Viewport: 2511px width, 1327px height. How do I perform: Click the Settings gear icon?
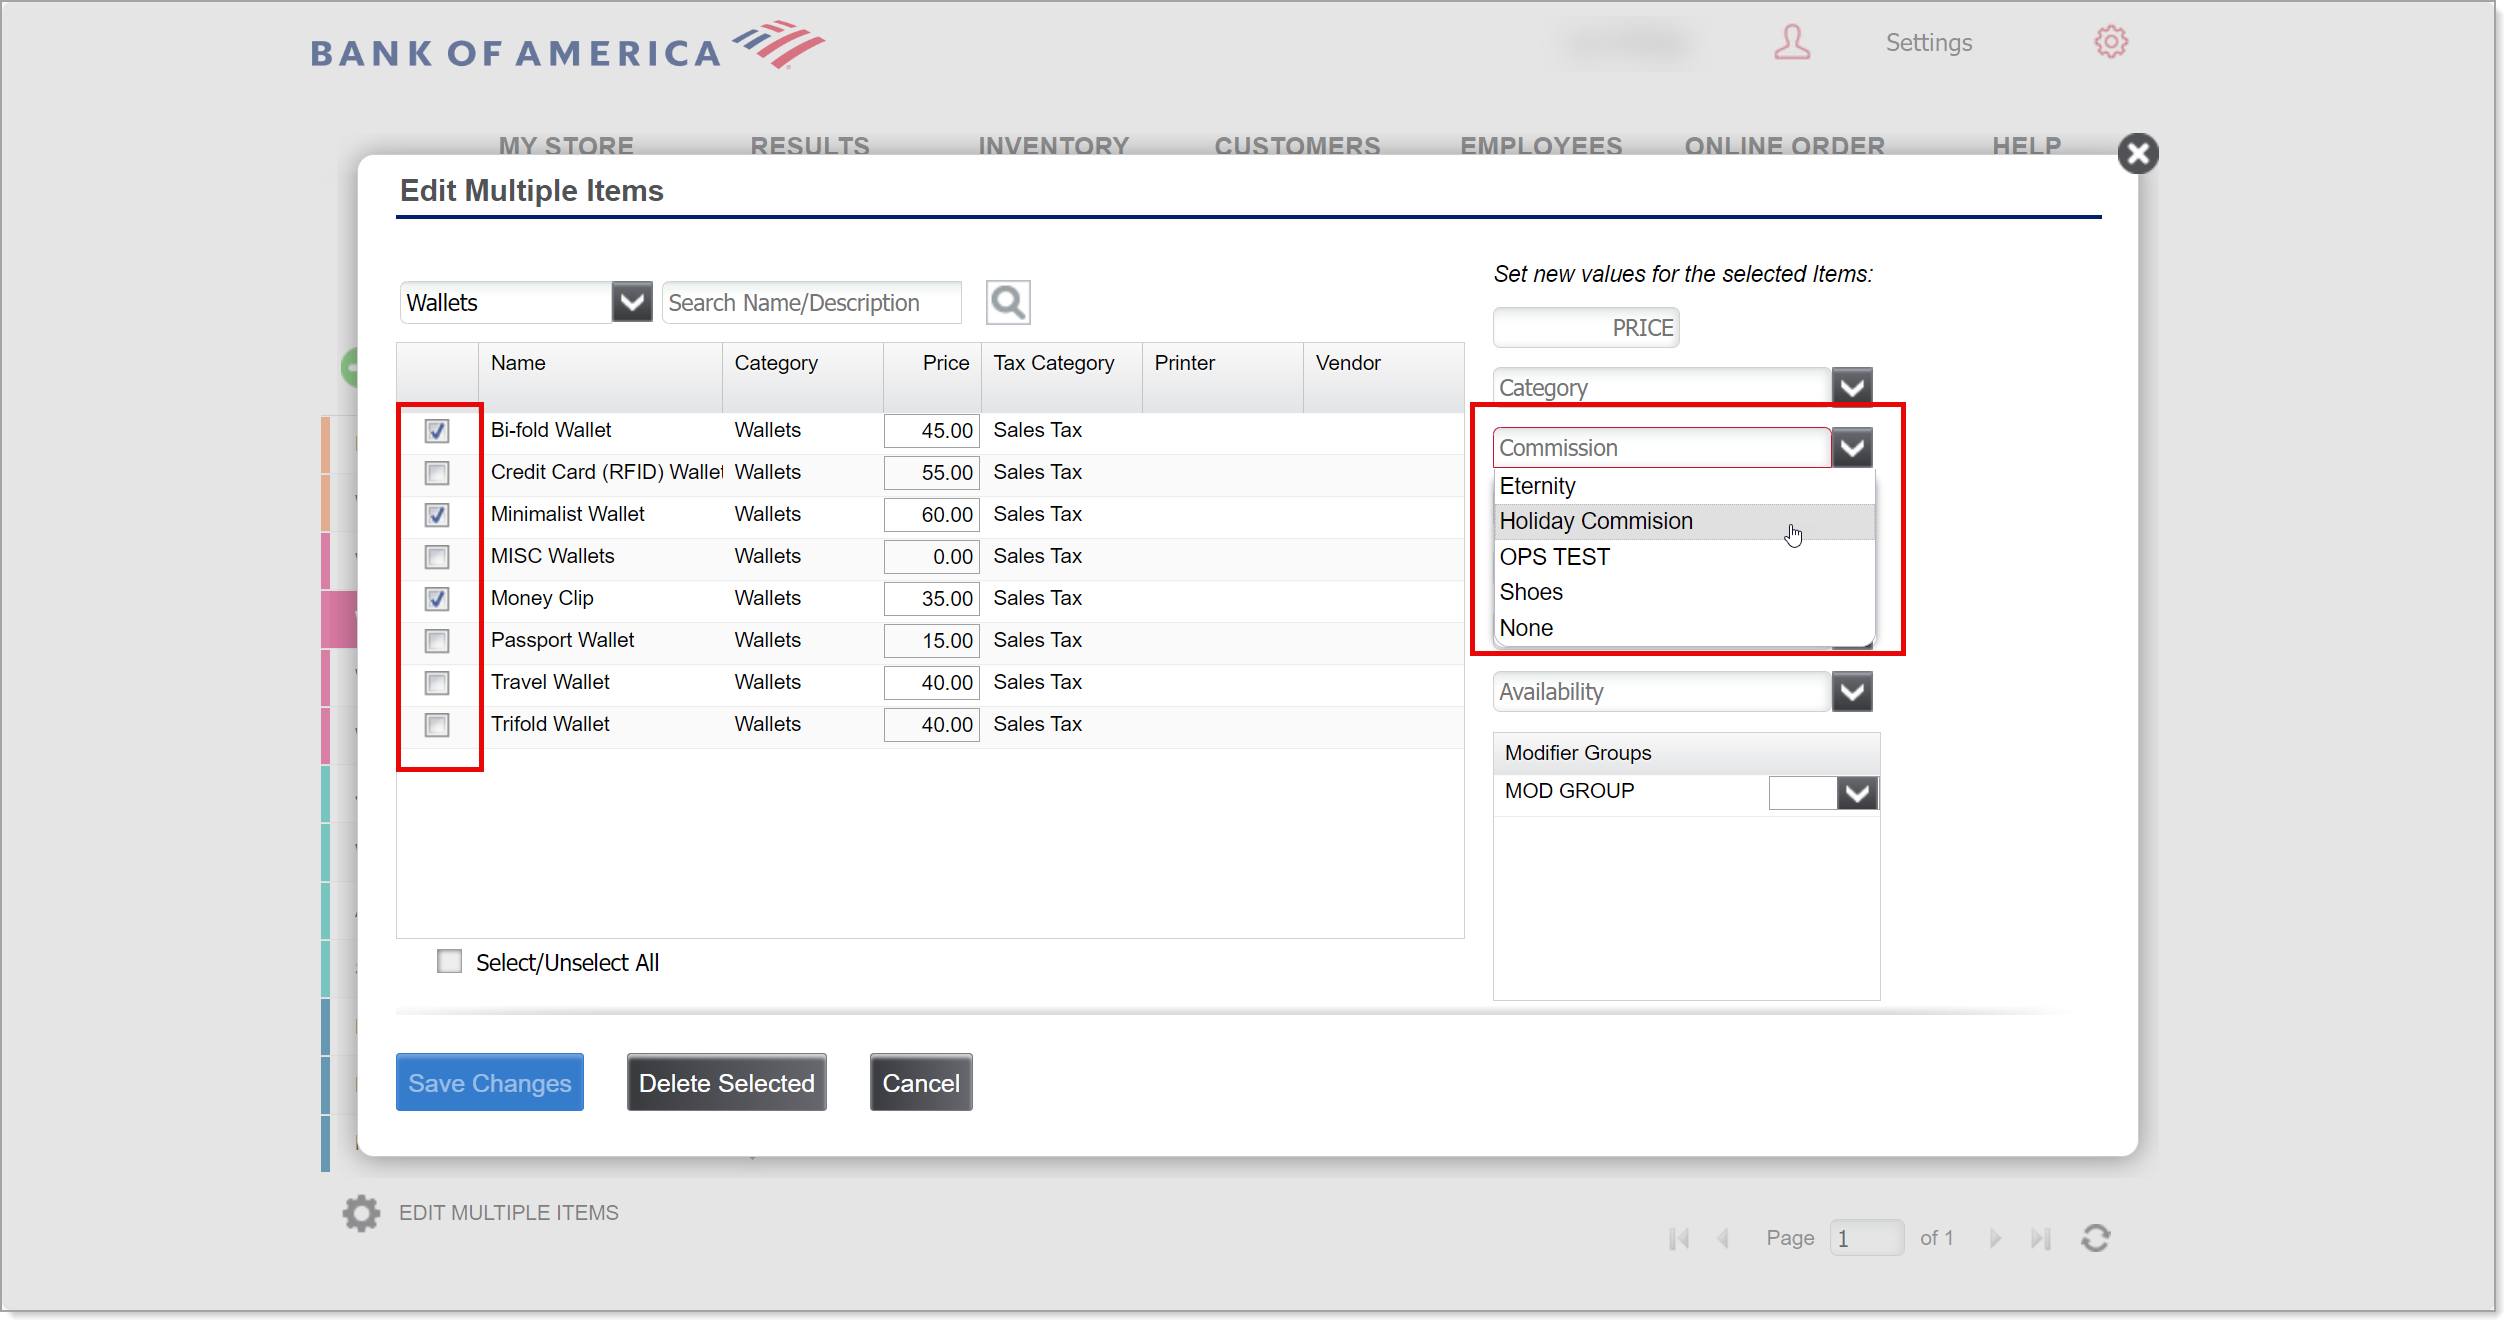[x=2111, y=43]
